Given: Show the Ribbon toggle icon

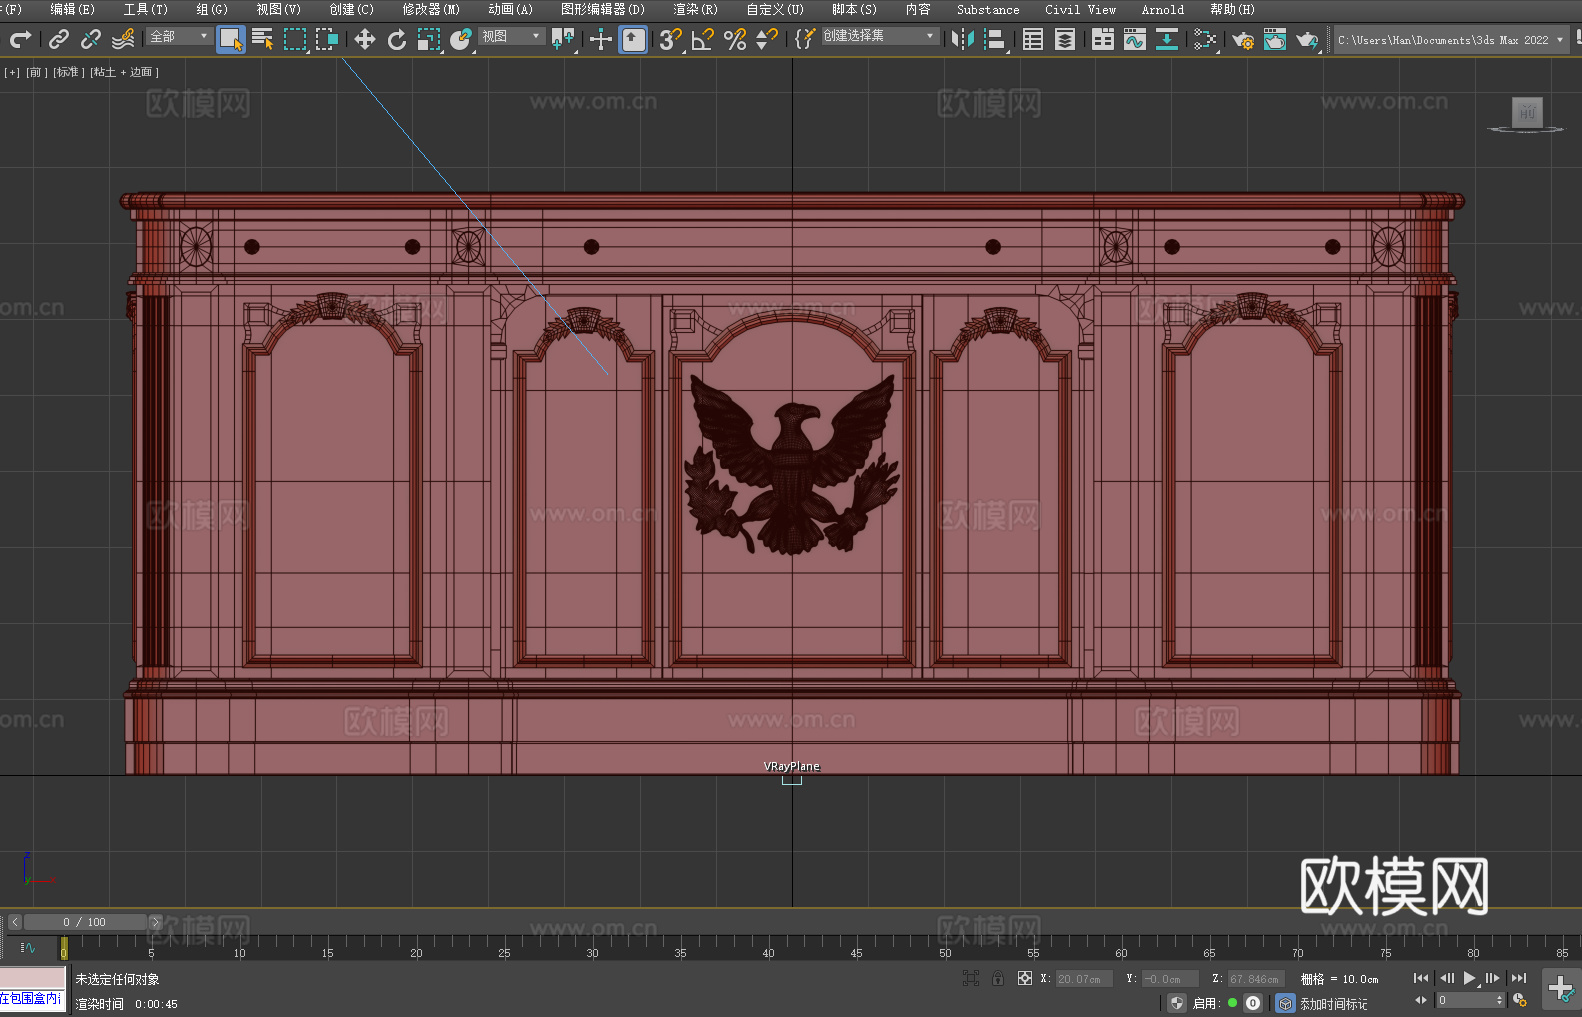Looking at the screenshot, I should coord(1103,39).
